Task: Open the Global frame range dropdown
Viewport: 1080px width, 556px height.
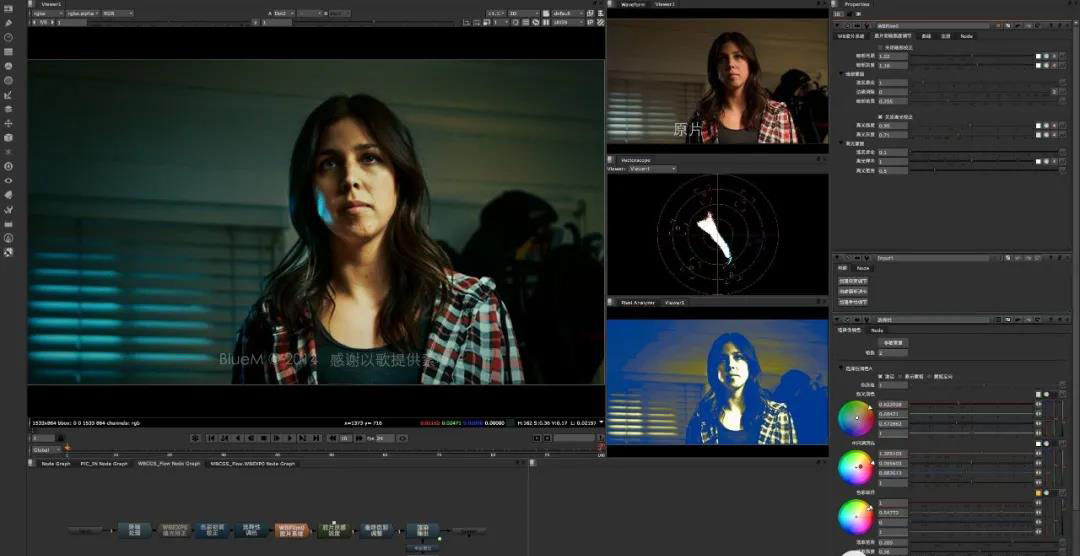Action: coord(46,450)
